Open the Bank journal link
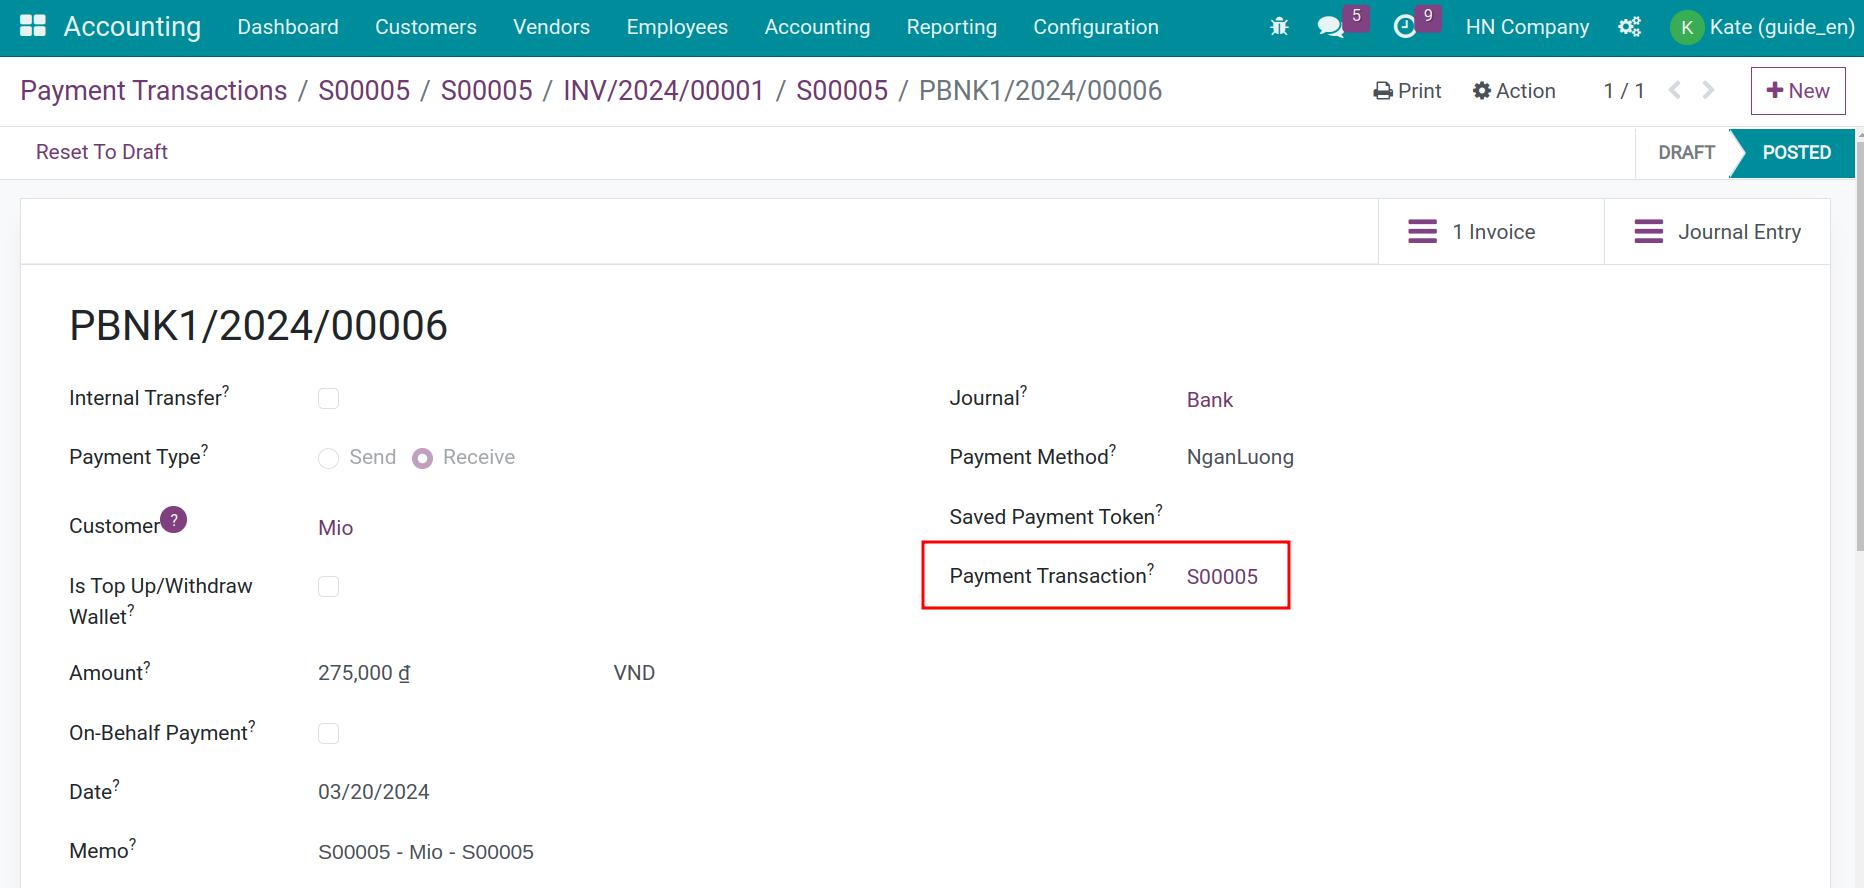Viewport: 1864px width, 888px height. pyautogui.click(x=1210, y=400)
